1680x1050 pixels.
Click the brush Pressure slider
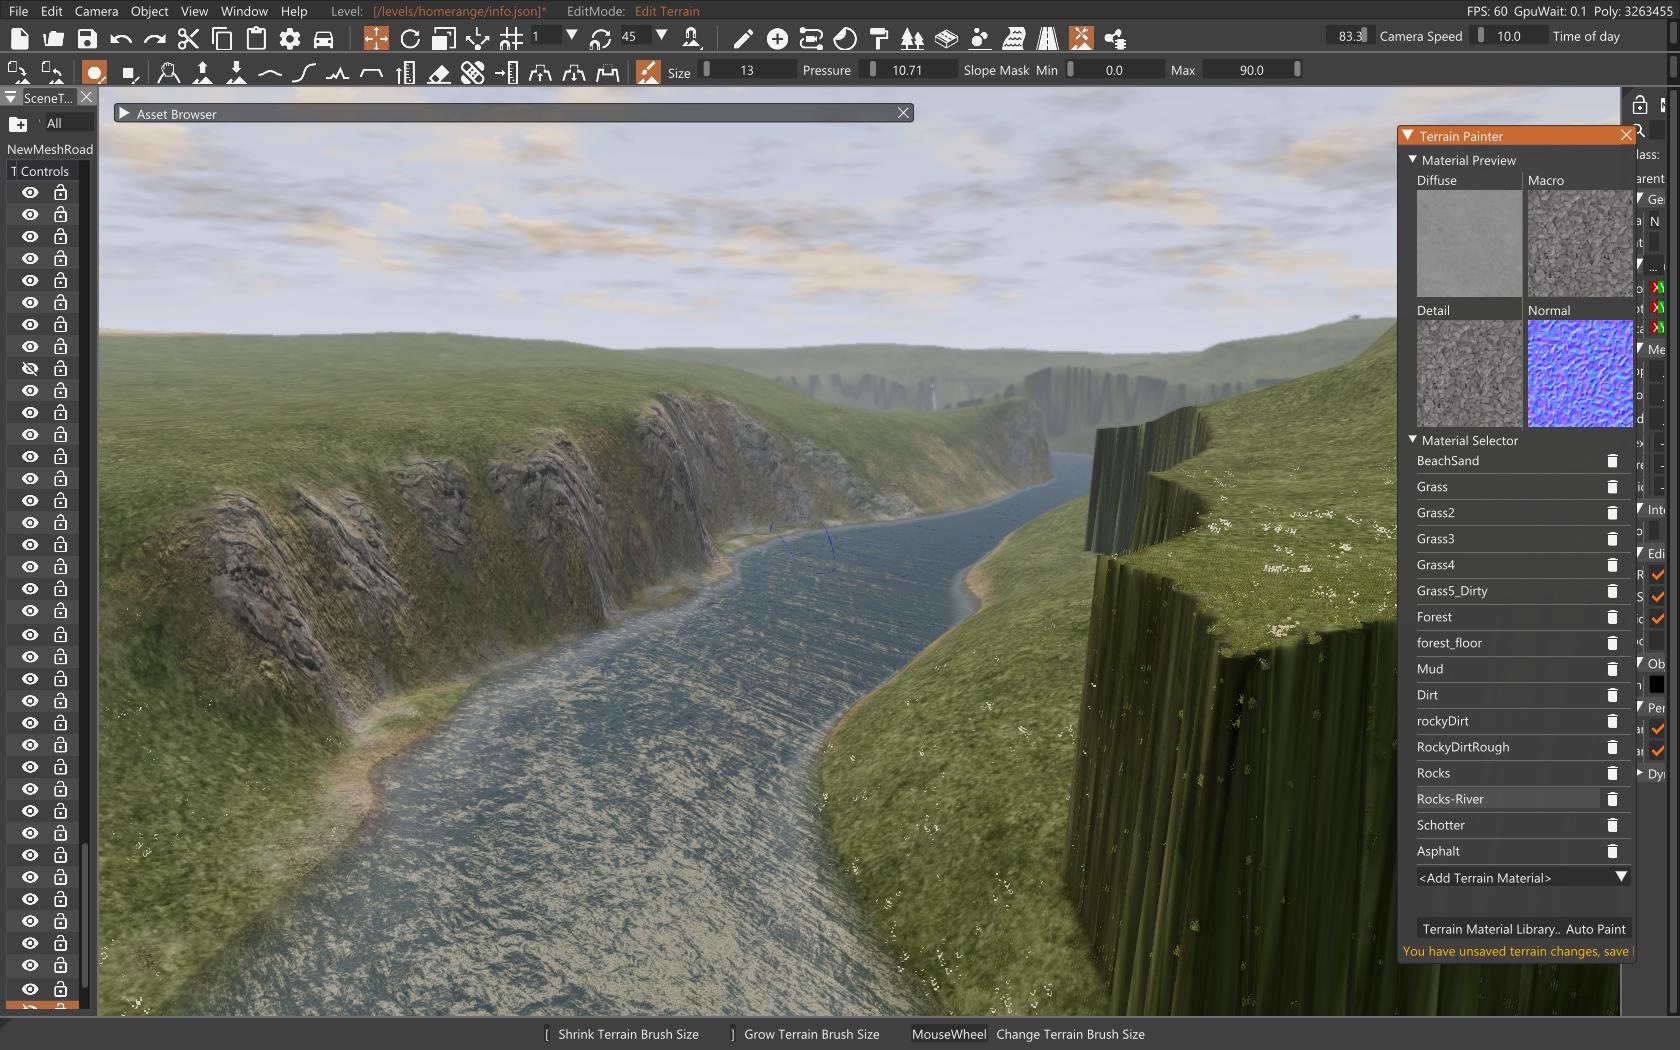point(906,70)
